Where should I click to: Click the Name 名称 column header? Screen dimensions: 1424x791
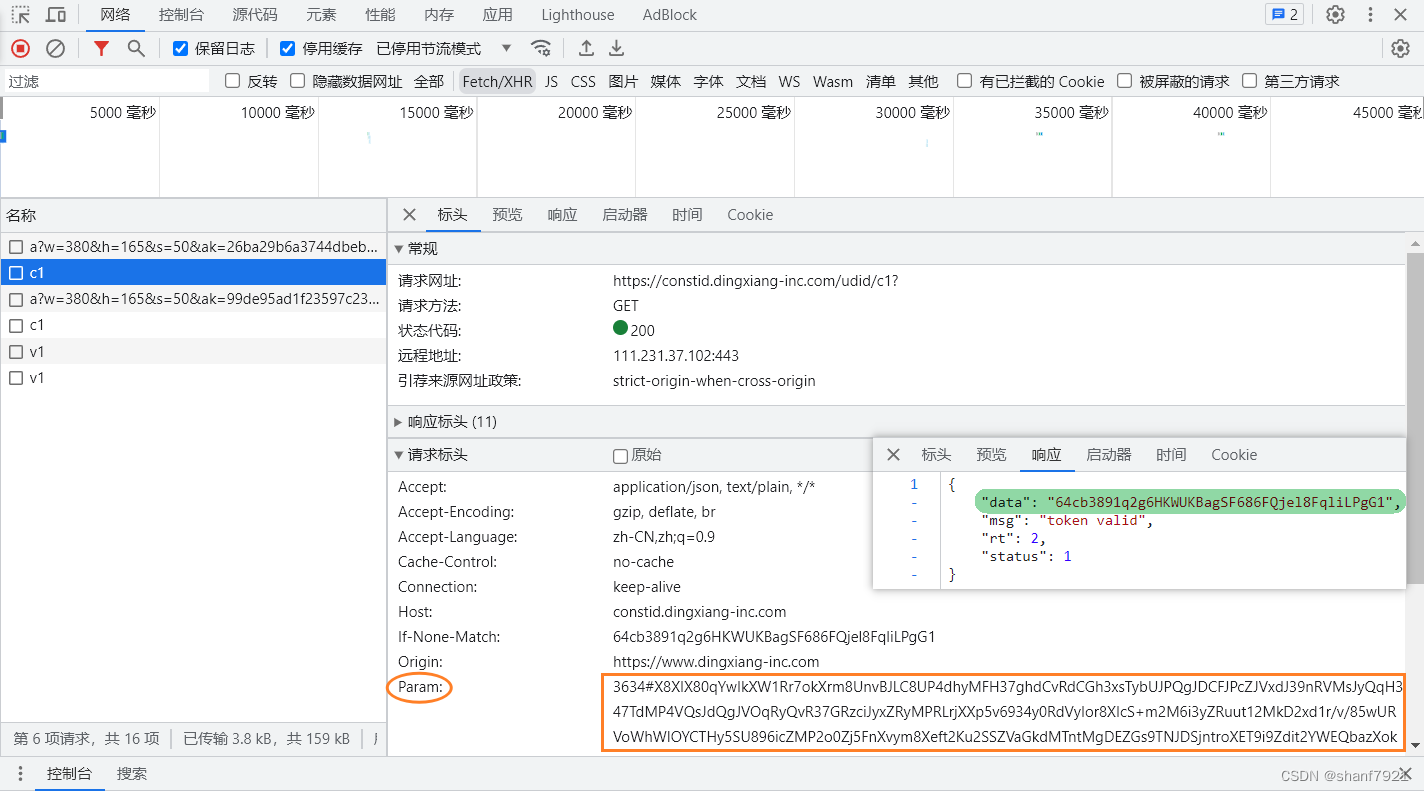(x=193, y=215)
